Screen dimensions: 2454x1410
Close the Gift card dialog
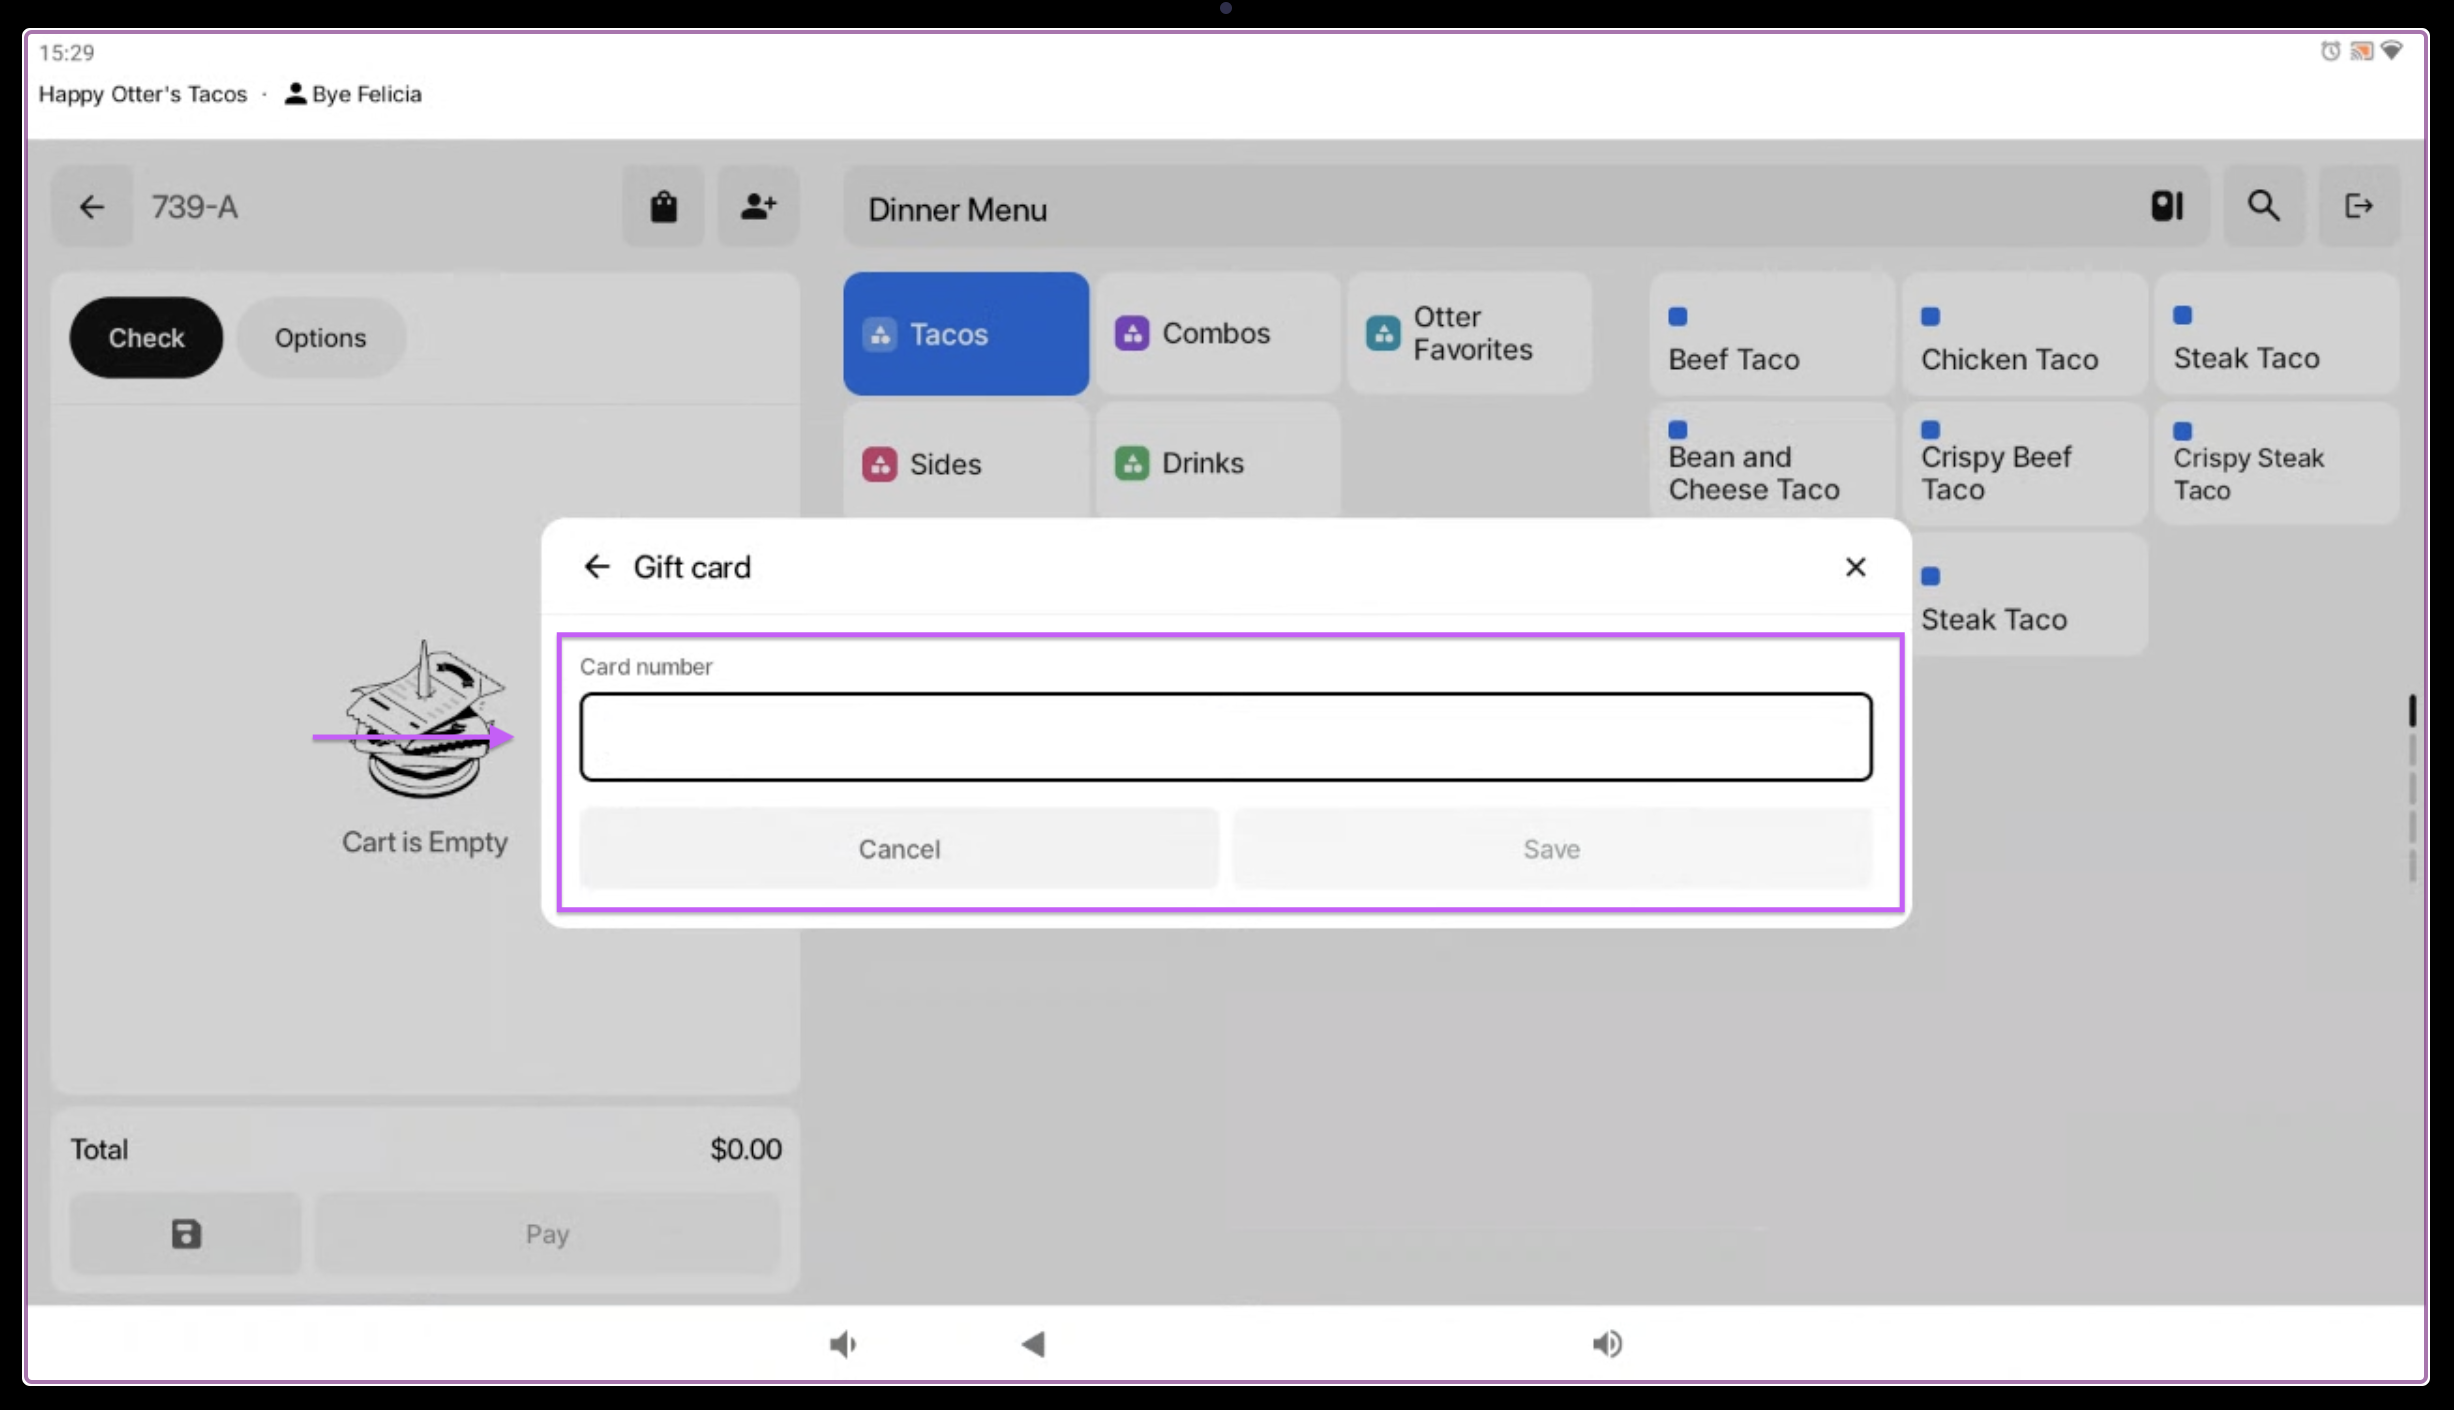click(1855, 567)
